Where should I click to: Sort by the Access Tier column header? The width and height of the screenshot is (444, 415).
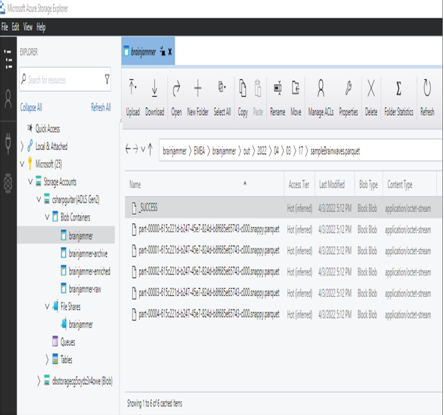[x=299, y=184]
